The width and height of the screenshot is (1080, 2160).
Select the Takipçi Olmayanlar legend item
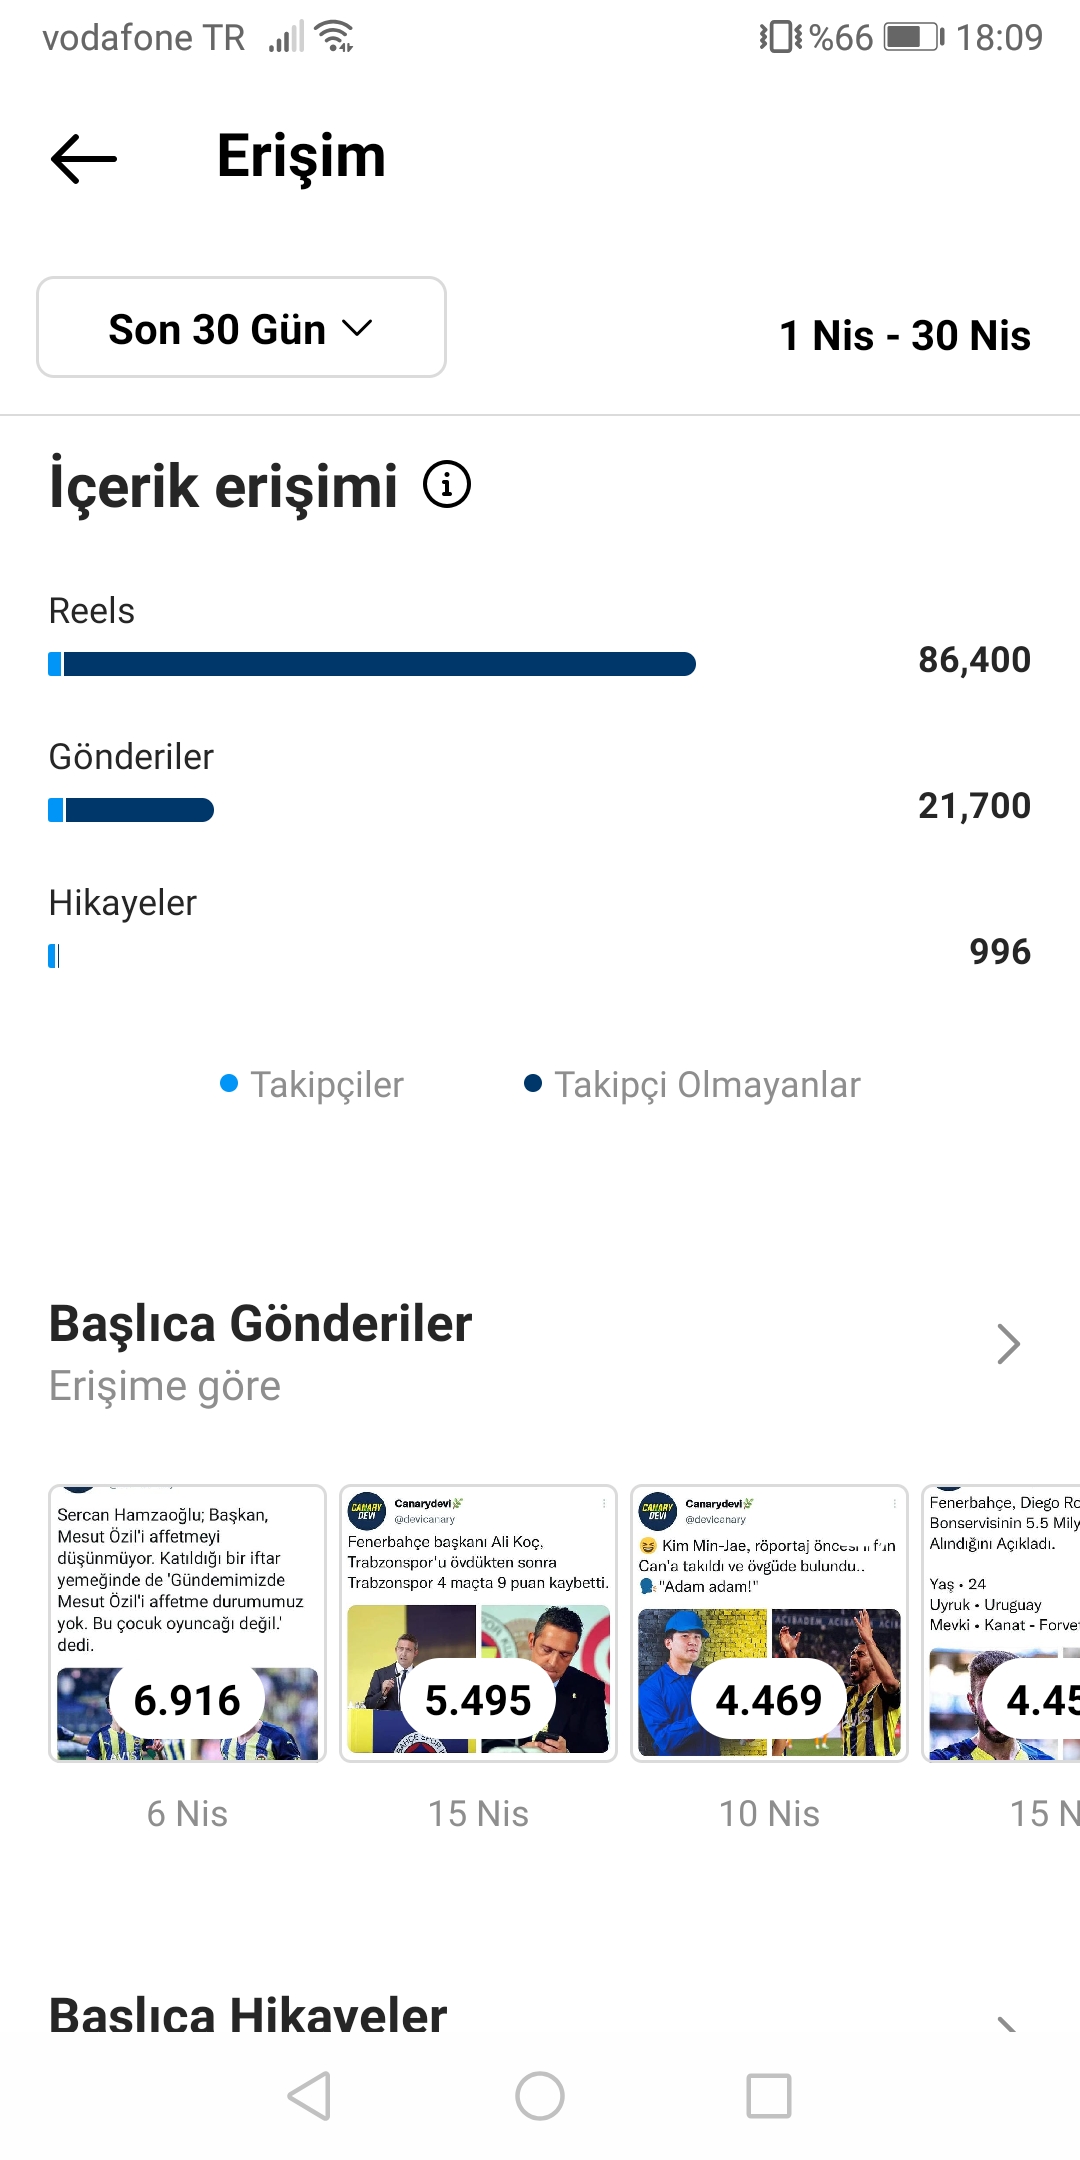tap(692, 1085)
